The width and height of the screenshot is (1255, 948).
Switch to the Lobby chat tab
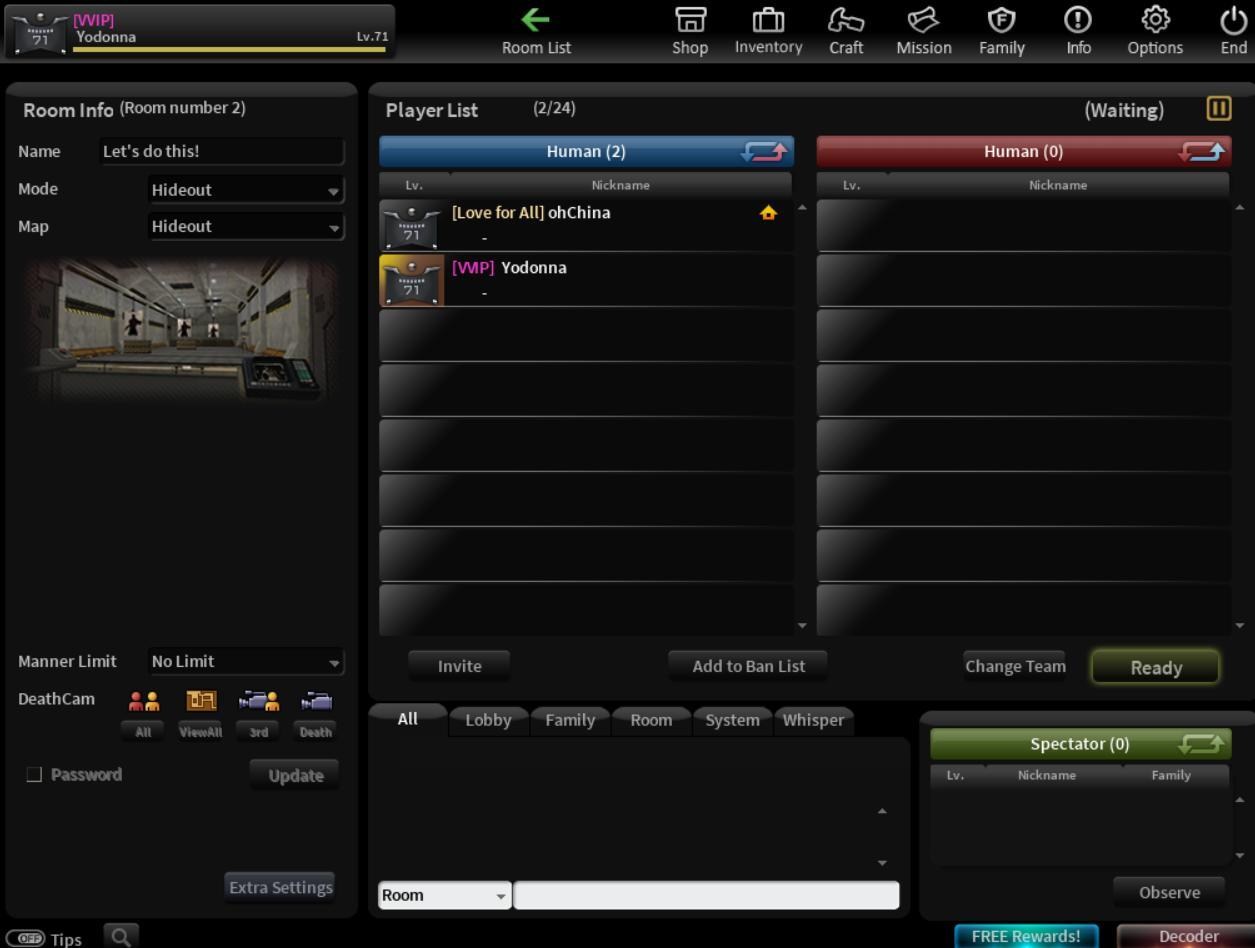(488, 720)
